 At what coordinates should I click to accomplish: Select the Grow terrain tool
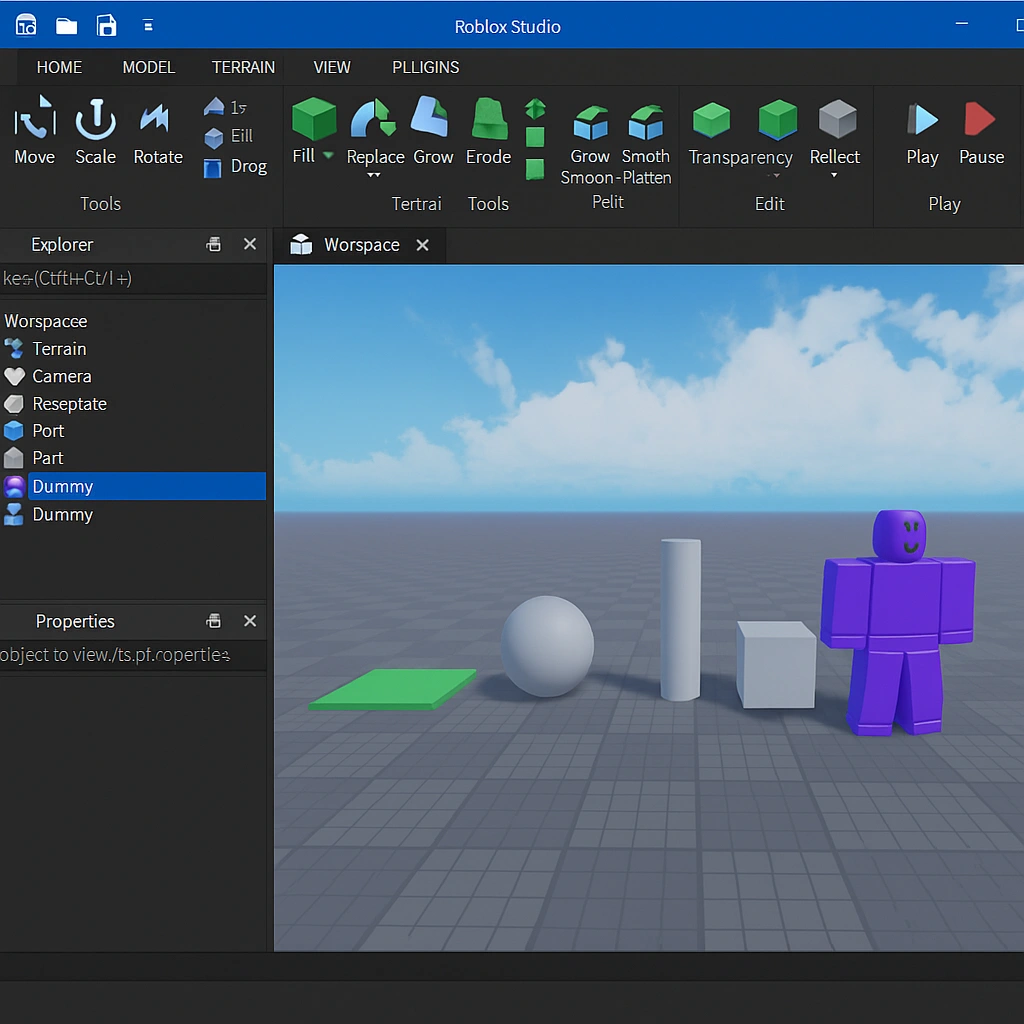pyautogui.click(x=432, y=130)
